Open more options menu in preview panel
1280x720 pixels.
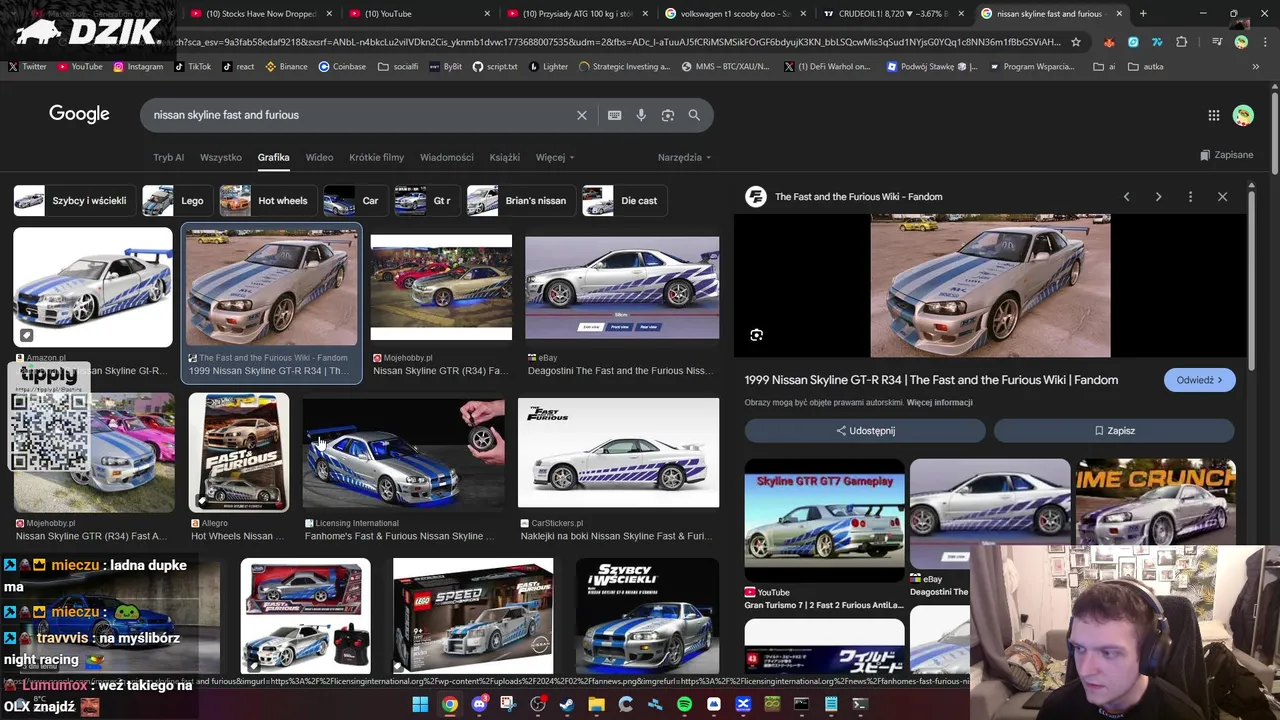coord(1190,197)
